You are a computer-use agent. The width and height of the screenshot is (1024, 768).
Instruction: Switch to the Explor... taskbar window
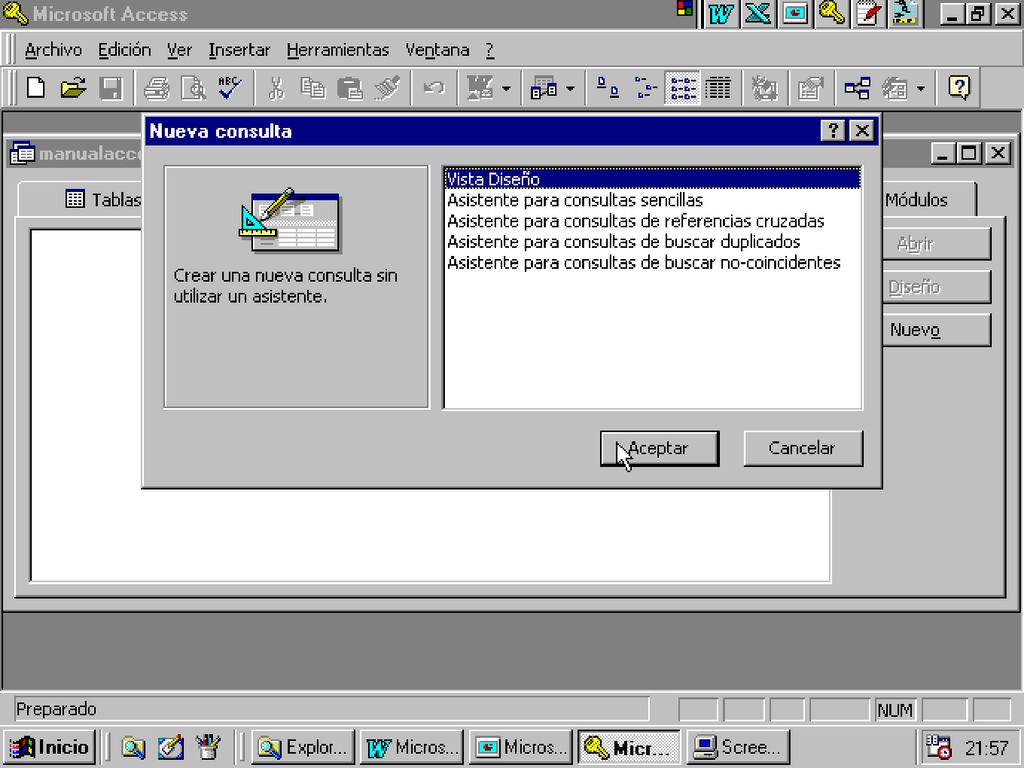click(x=303, y=746)
